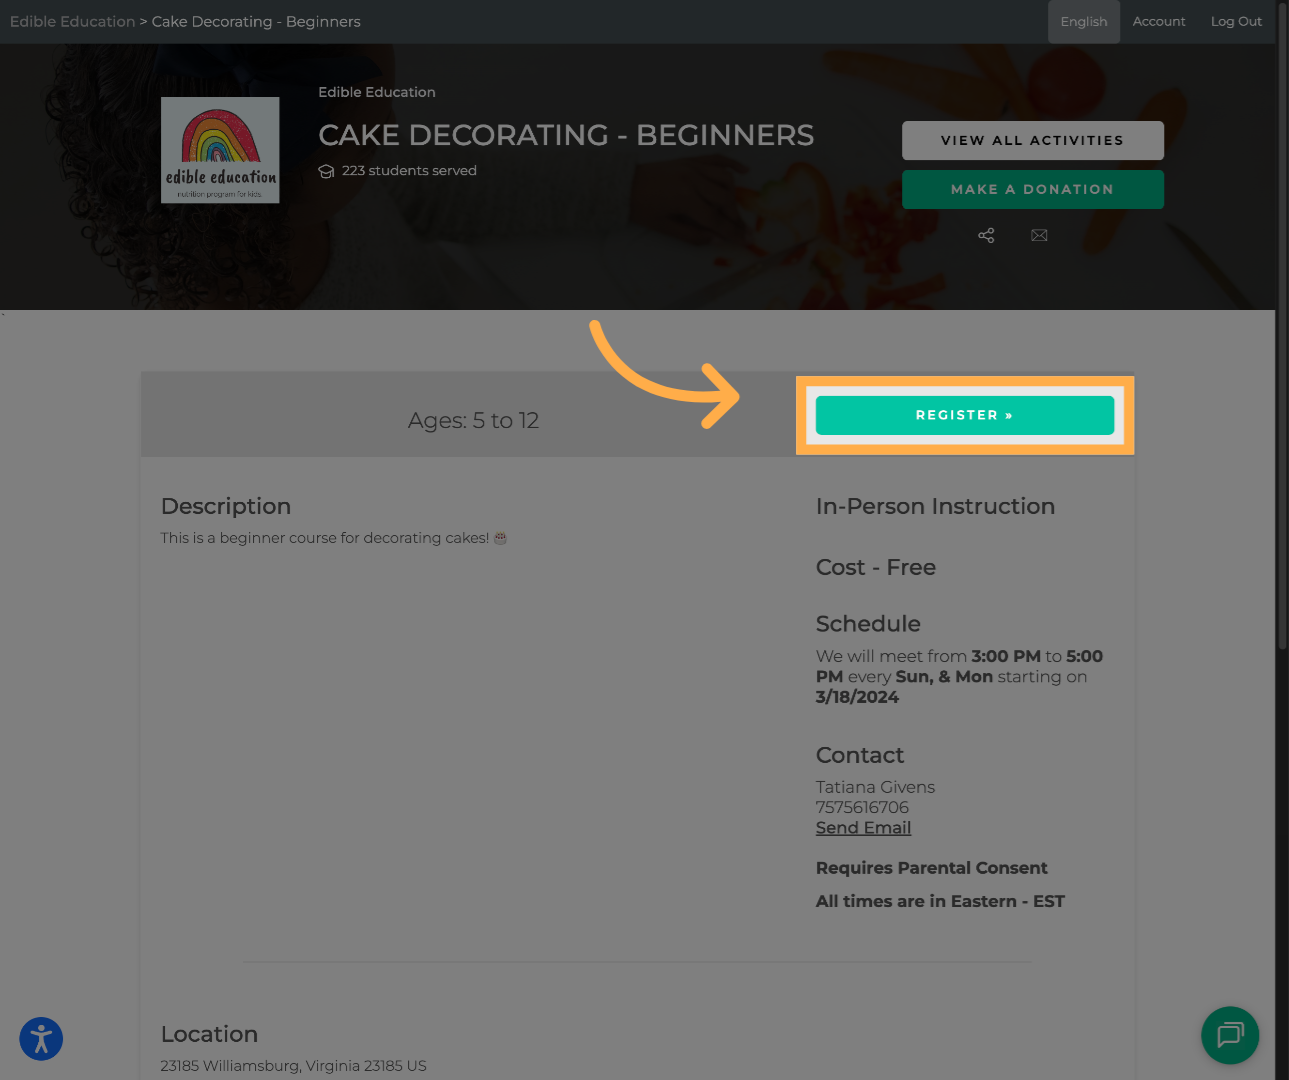Click the Send Email contact link
The width and height of the screenshot is (1289, 1080).
click(x=863, y=828)
